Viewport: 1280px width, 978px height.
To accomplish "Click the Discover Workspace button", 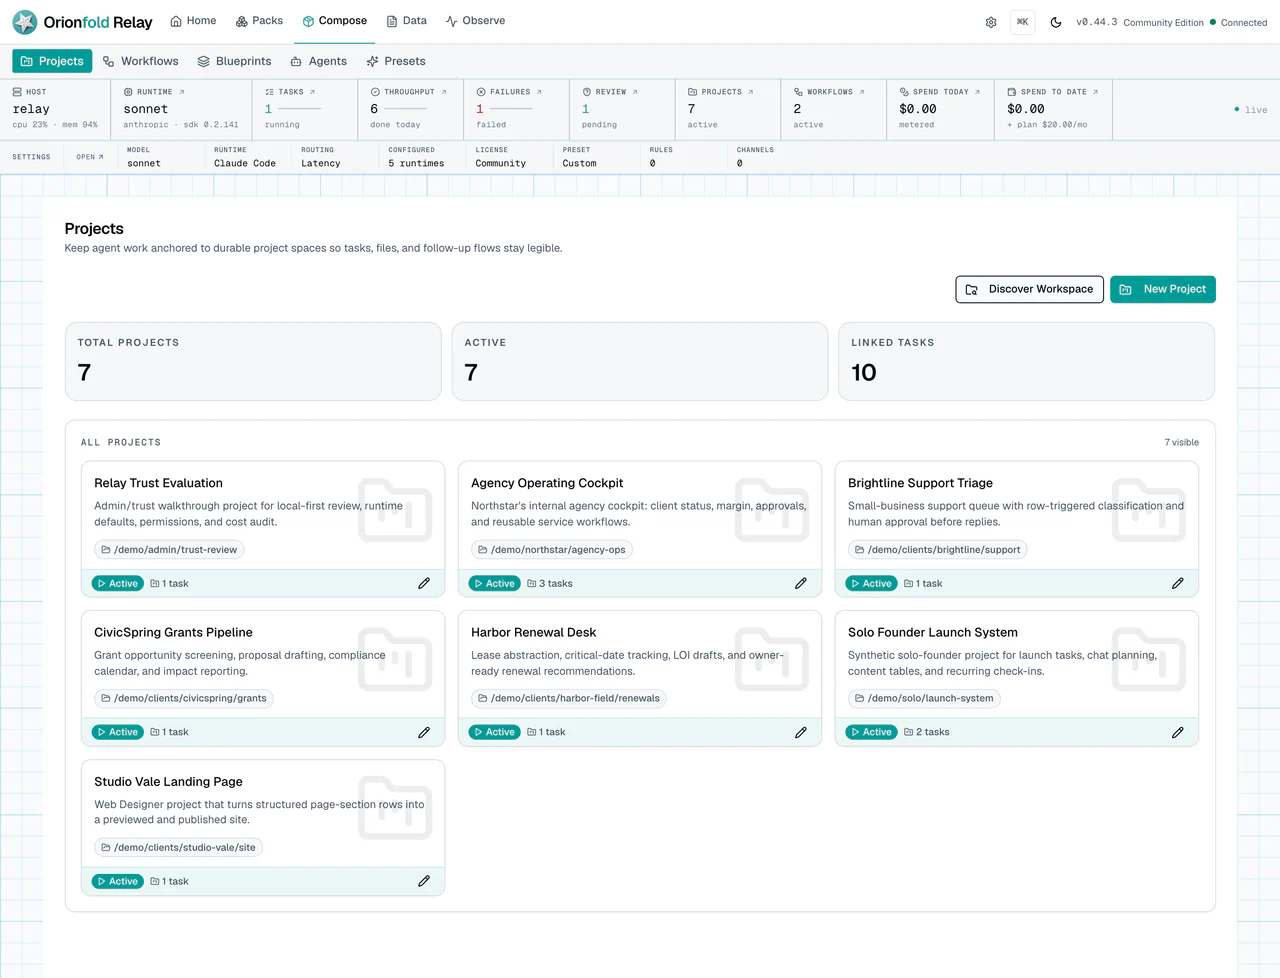I will point(1029,289).
